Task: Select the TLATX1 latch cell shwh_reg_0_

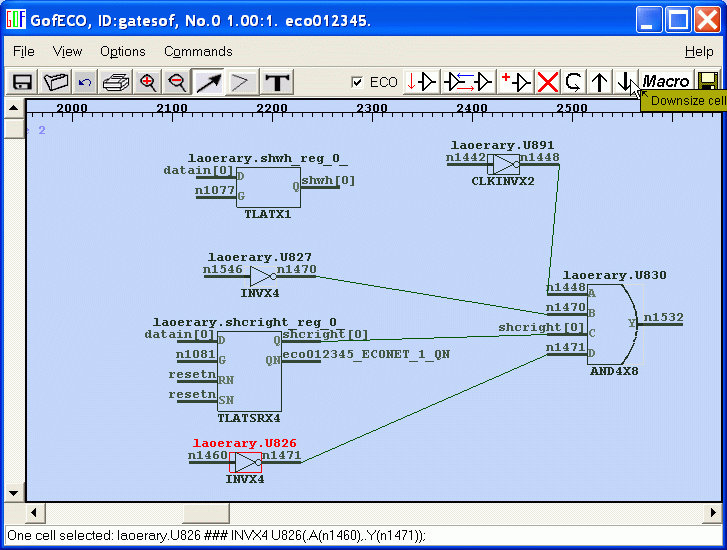Action: [268, 186]
